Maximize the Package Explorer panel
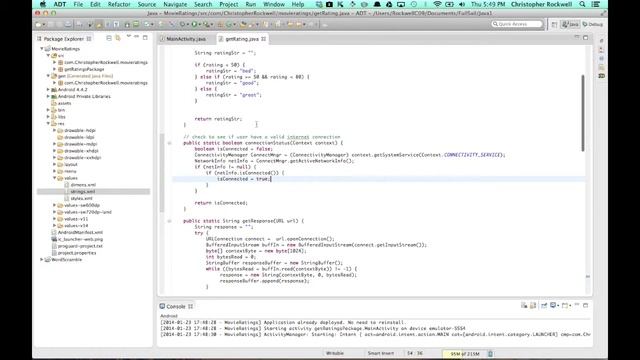This screenshot has width=640, height=360. [x=145, y=38]
